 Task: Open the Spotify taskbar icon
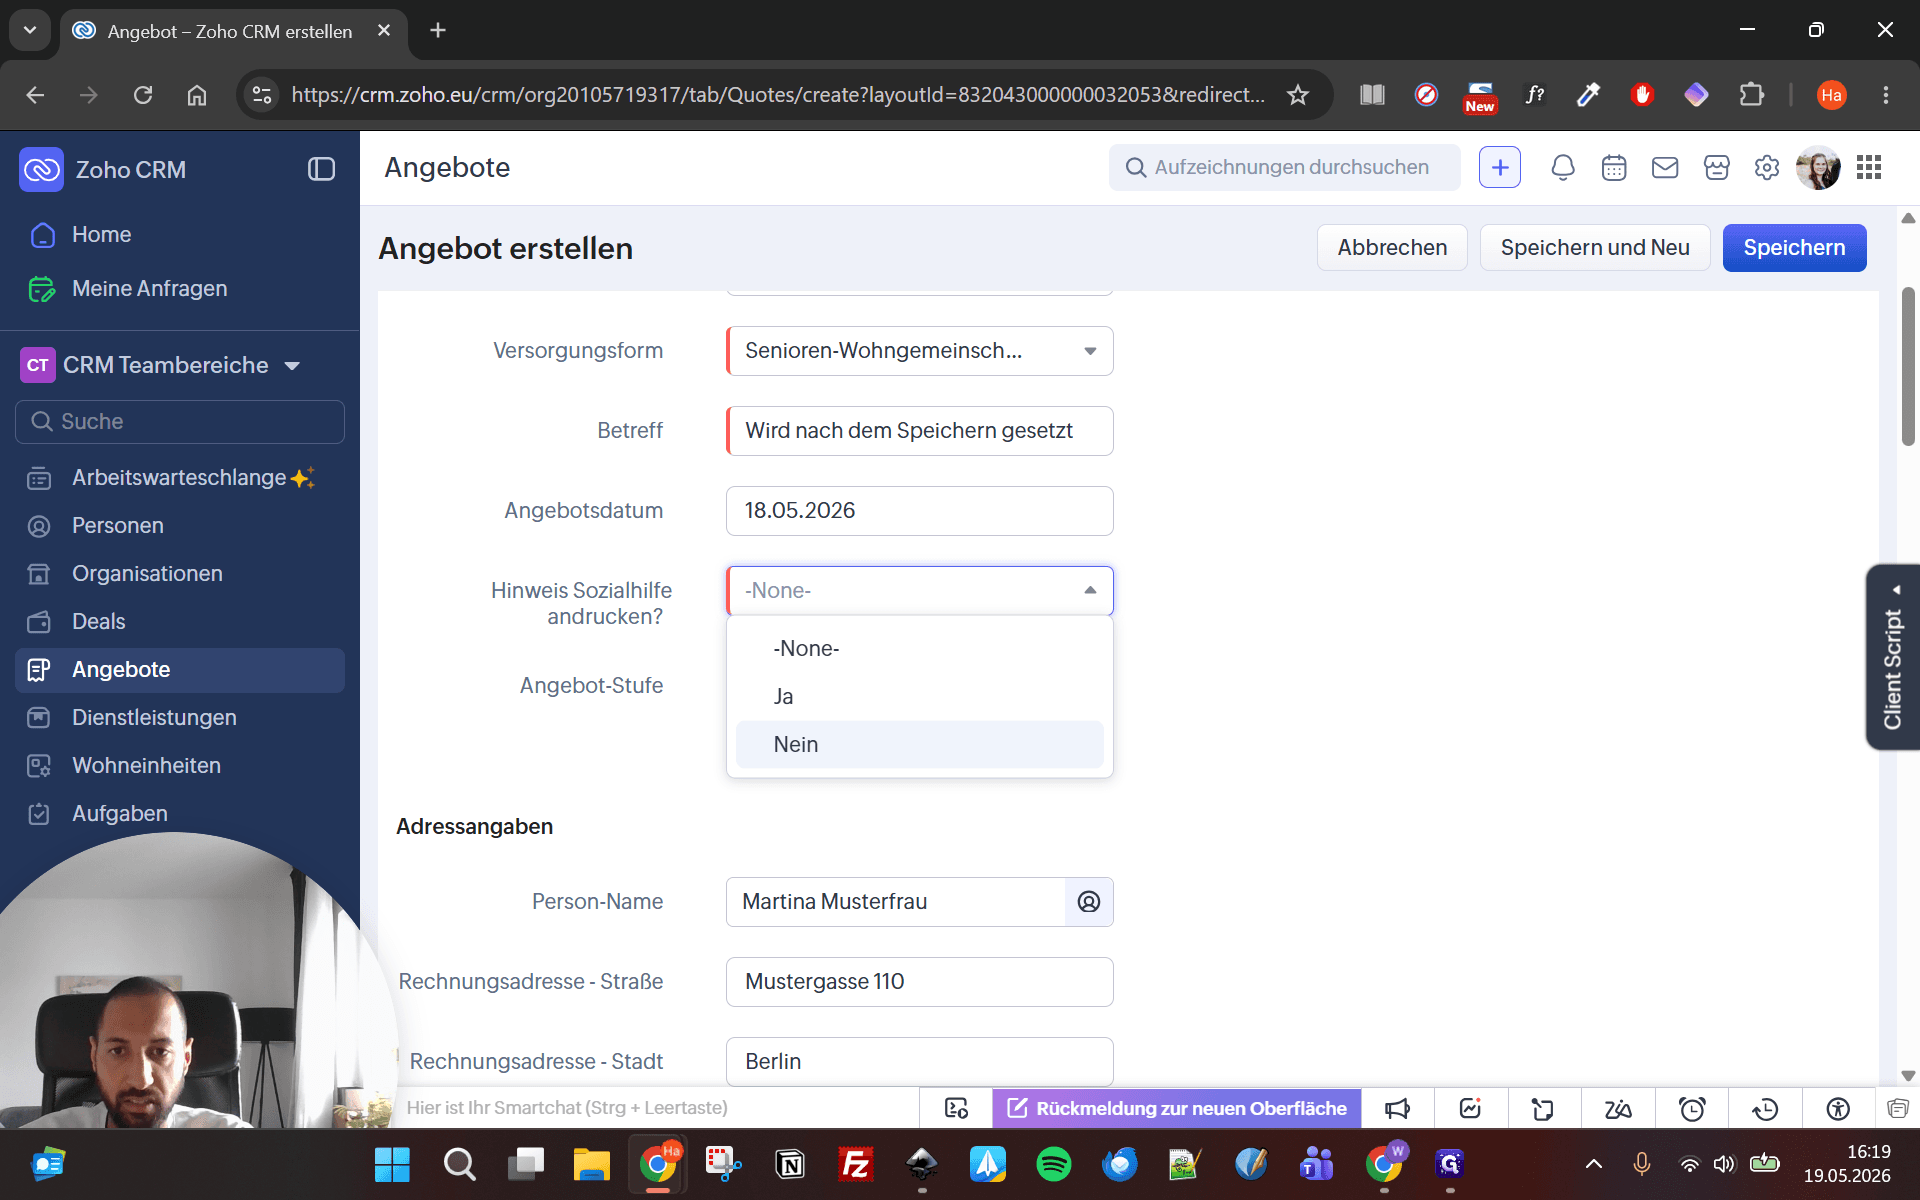pyautogui.click(x=1053, y=1164)
